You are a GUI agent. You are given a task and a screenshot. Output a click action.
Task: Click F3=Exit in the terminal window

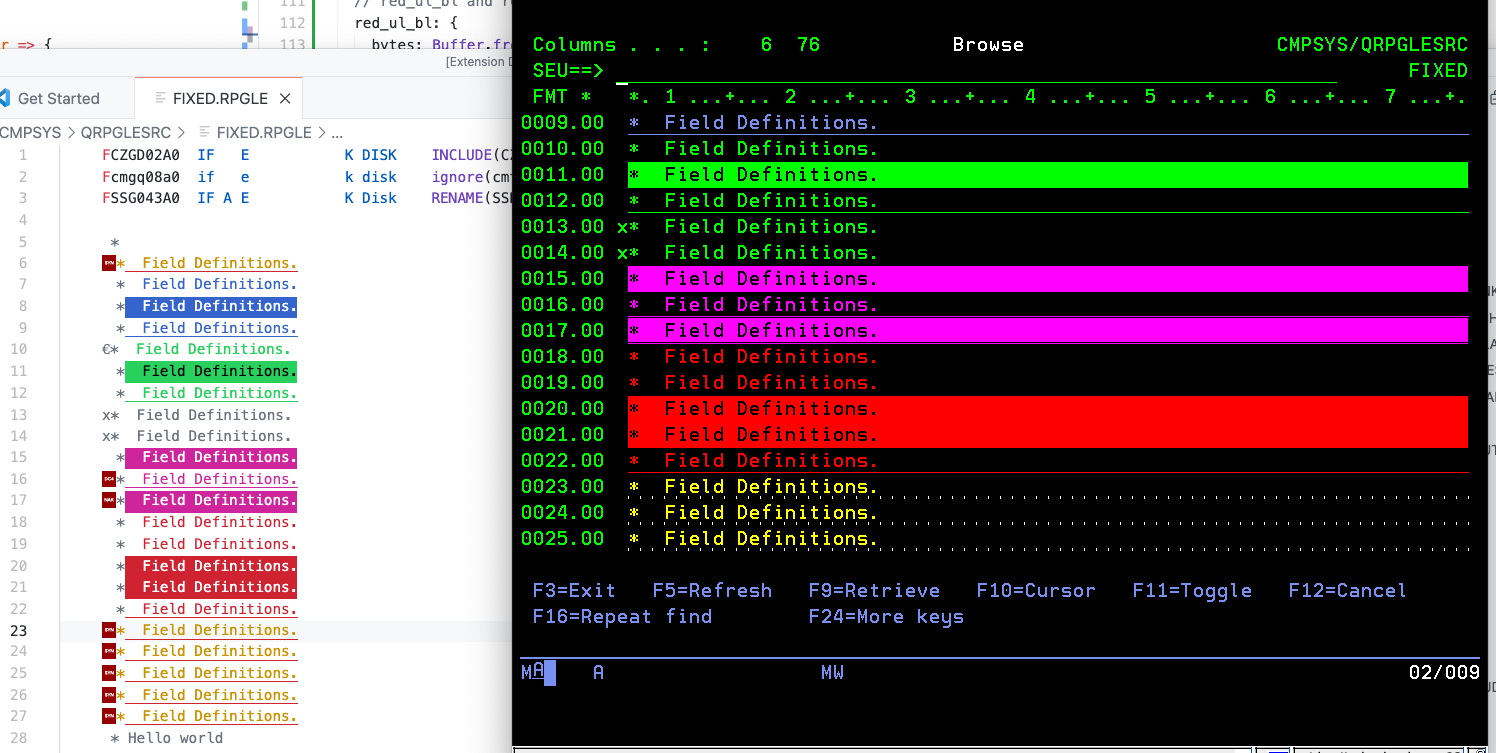coord(574,591)
